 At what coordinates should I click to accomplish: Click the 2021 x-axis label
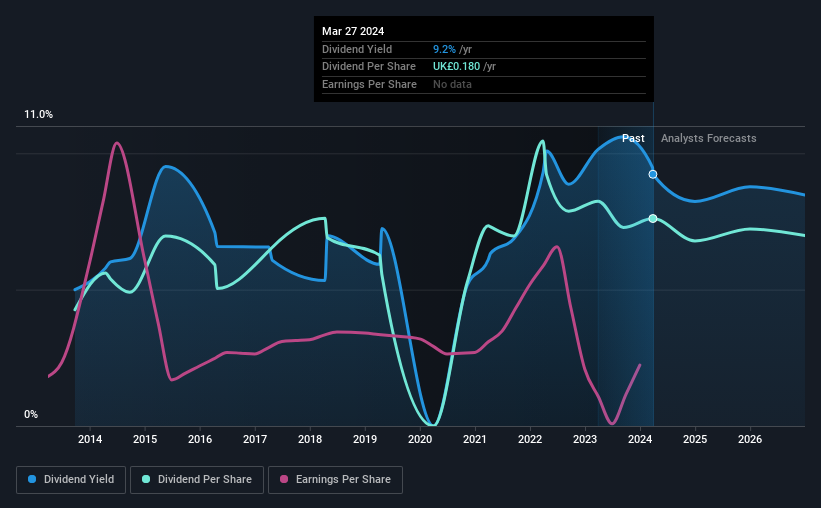pos(475,439)
